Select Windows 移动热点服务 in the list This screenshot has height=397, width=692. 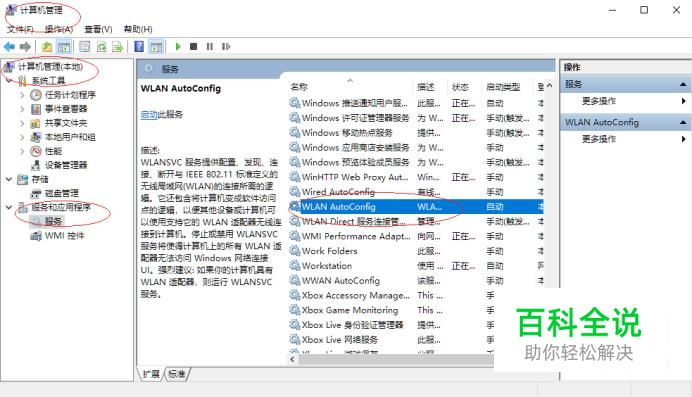point(347,133)
